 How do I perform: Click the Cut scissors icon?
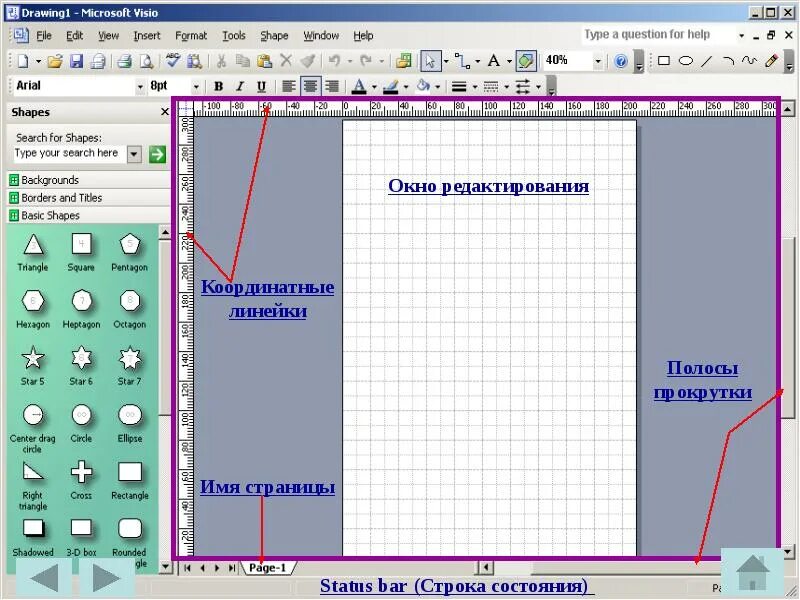221,61
